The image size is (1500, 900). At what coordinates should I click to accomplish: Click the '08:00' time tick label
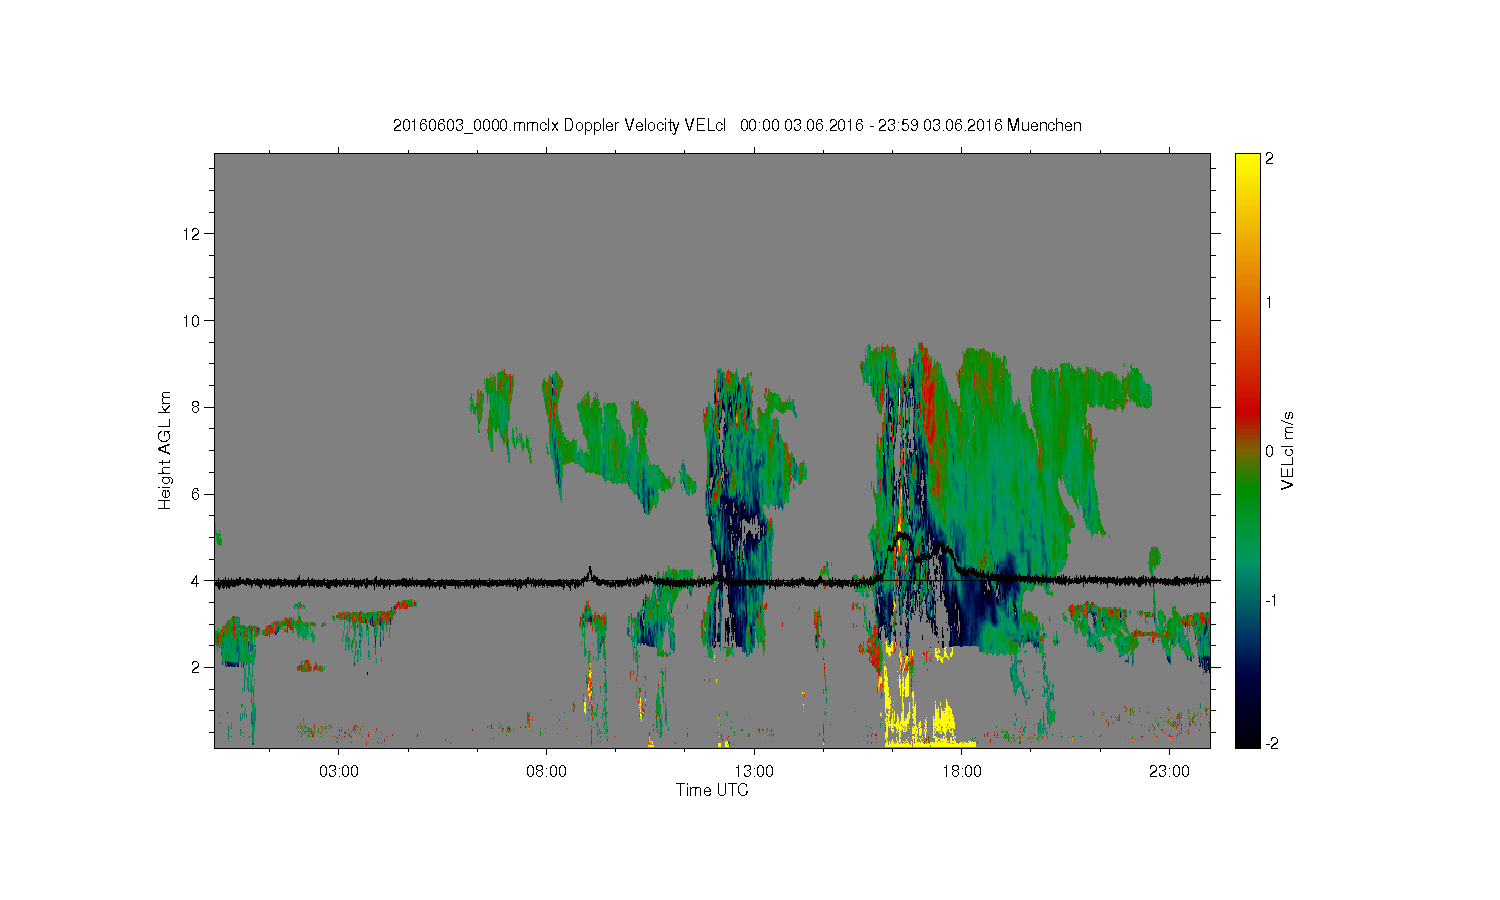[x=546, y=771]
